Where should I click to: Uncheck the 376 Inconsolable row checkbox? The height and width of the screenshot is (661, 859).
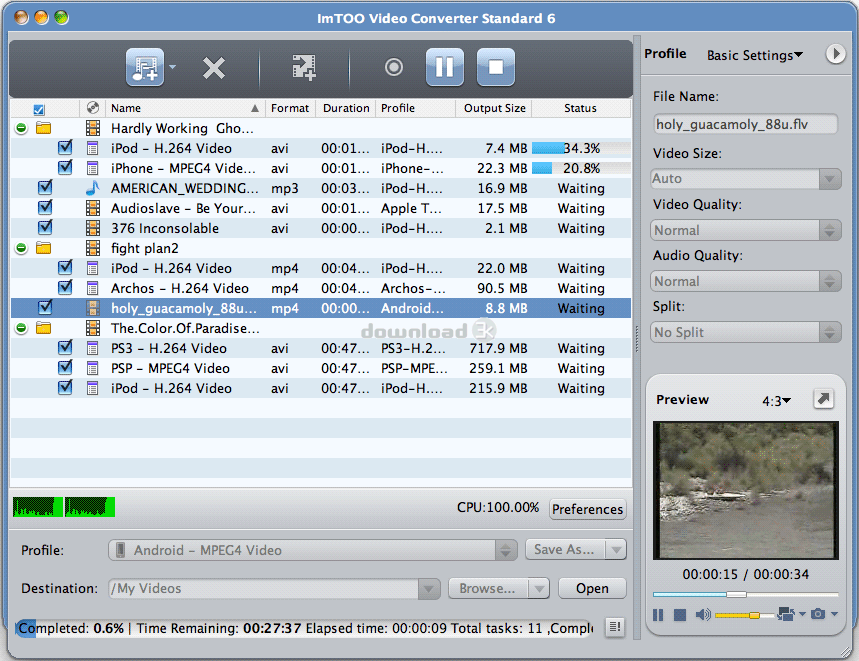[x=45, y=227]
